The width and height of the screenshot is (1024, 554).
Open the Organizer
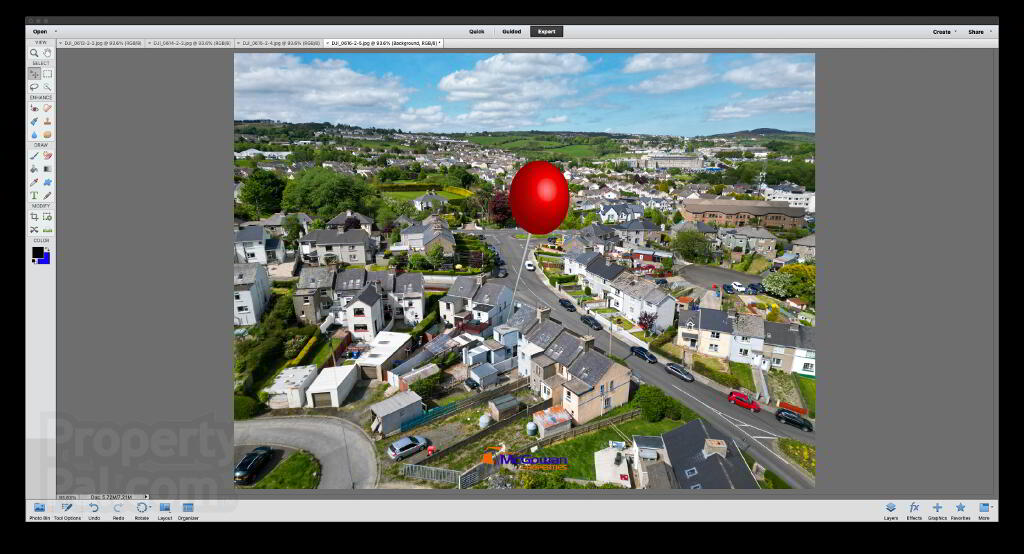click(x=188, y=511)
